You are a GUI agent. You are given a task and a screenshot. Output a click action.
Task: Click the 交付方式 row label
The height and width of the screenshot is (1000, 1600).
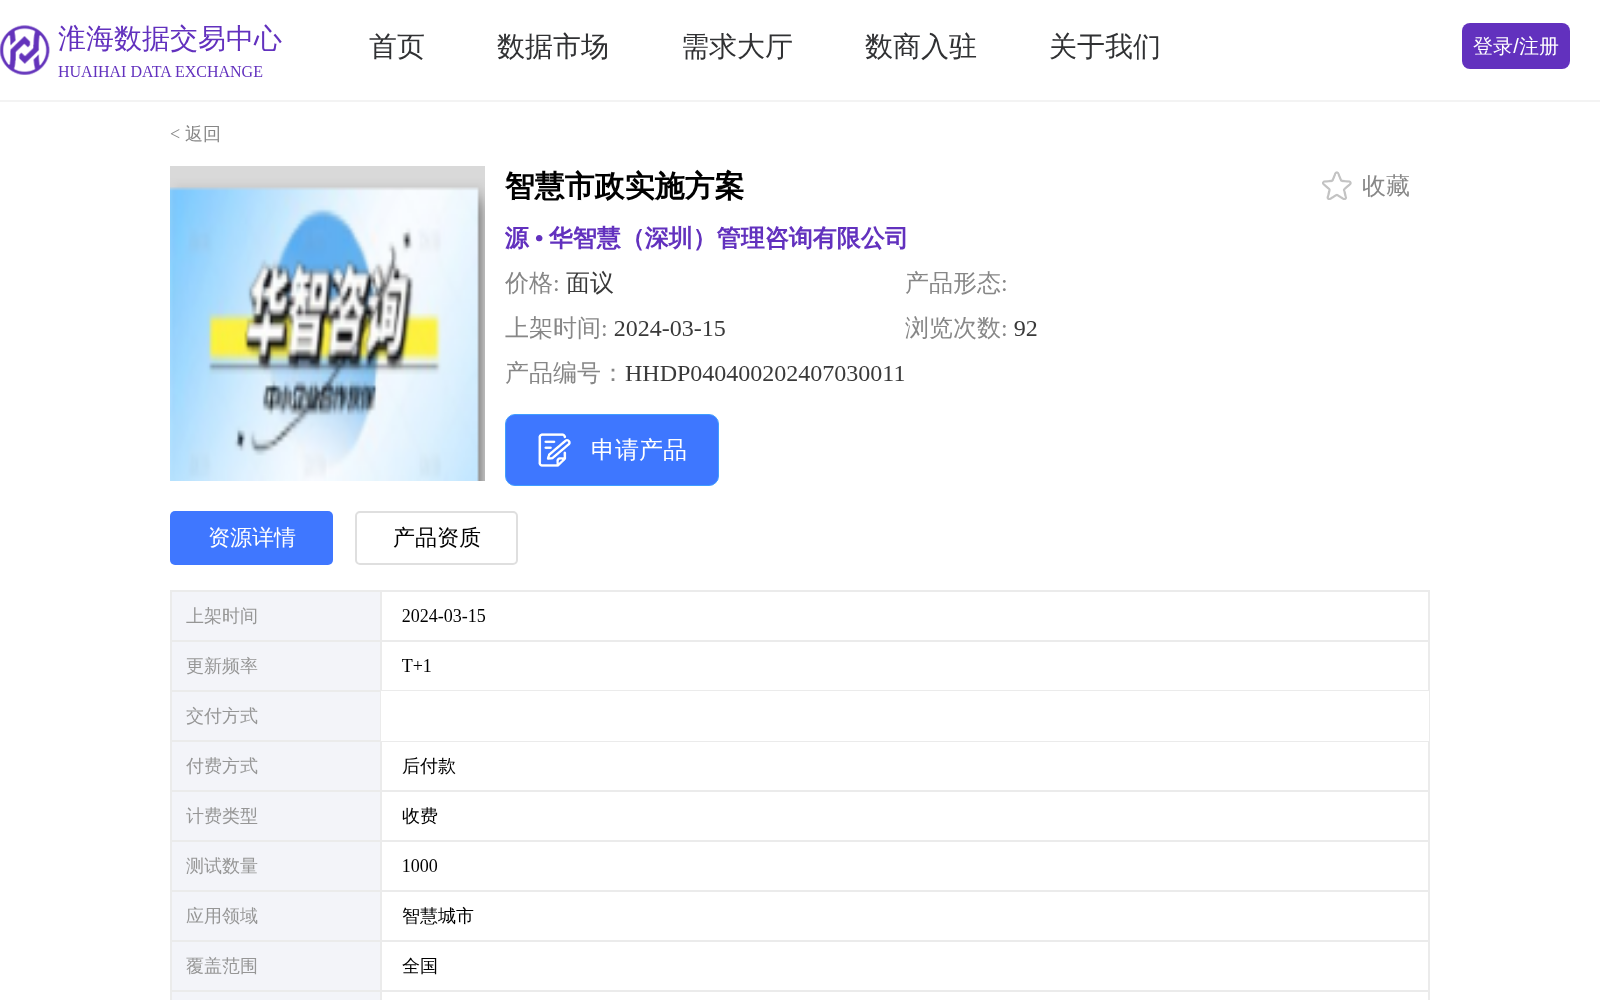tap(275, 716)
